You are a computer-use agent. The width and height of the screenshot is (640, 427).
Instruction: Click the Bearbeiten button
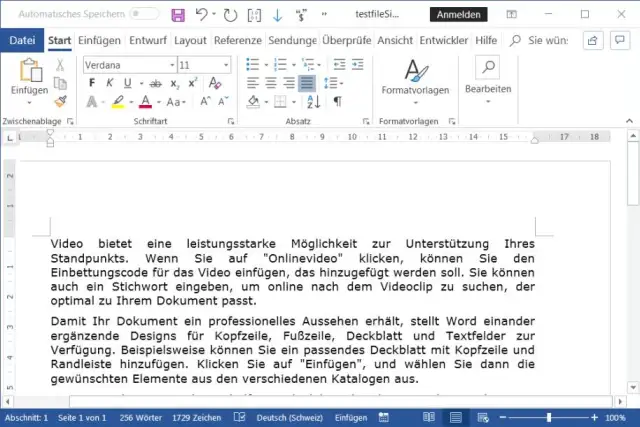coord(487,76)
